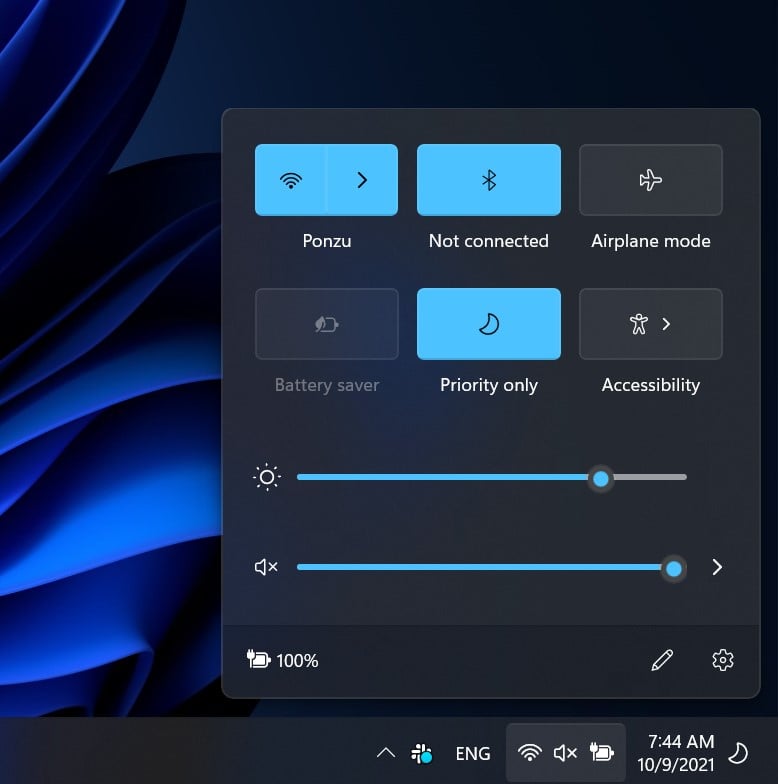Click the brightness sun icon
The width and height of the screenshot is (778, 784).
point(267,478)
